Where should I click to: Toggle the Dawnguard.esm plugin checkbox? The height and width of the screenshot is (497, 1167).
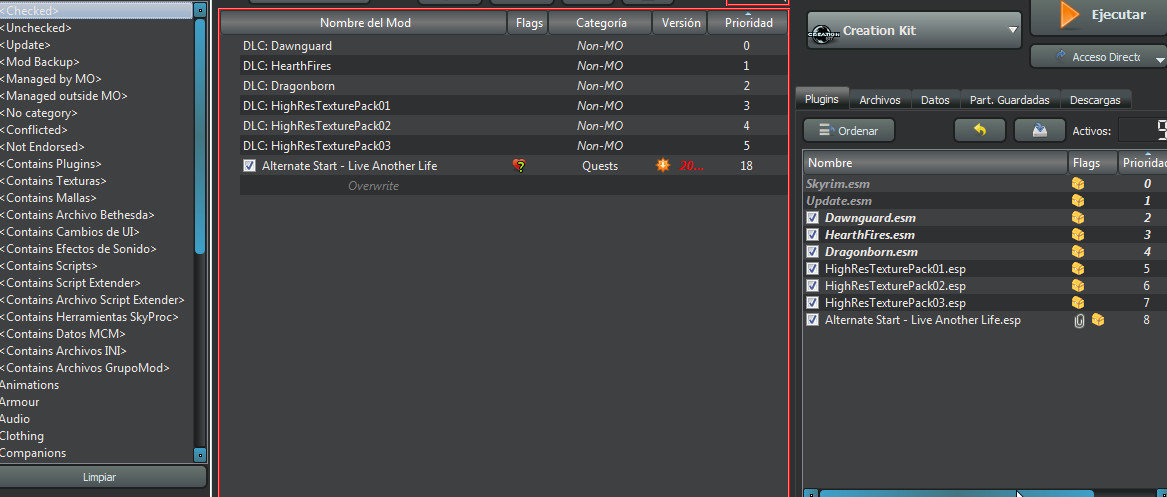tap(813, 218)
